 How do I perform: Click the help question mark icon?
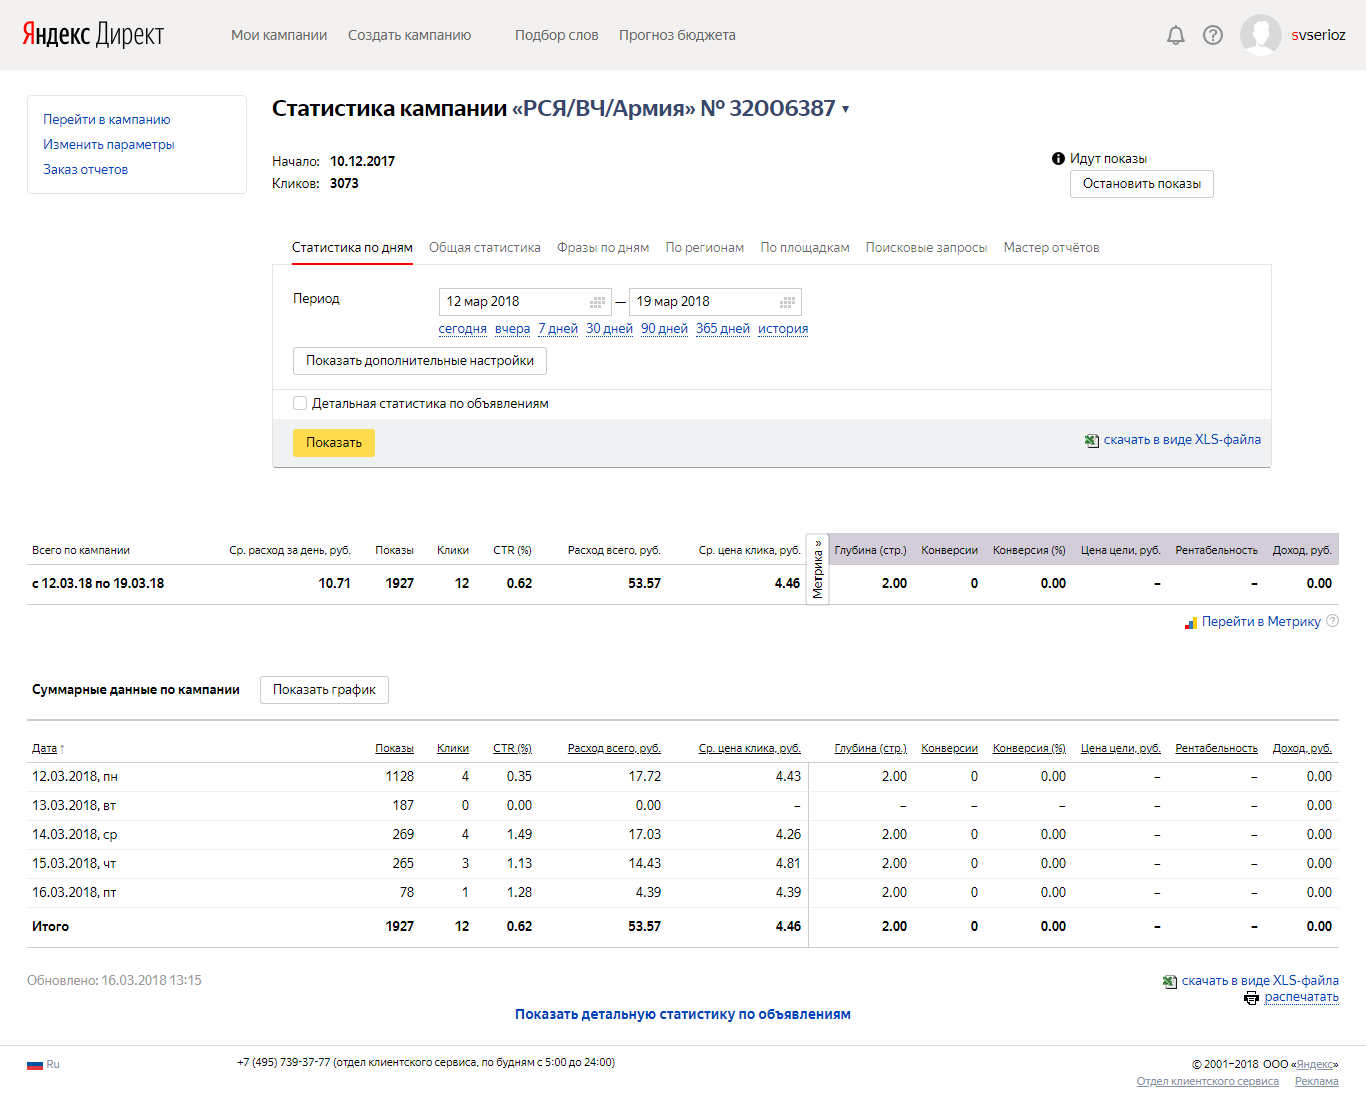pyautogui.click(x=1213, y=35)
